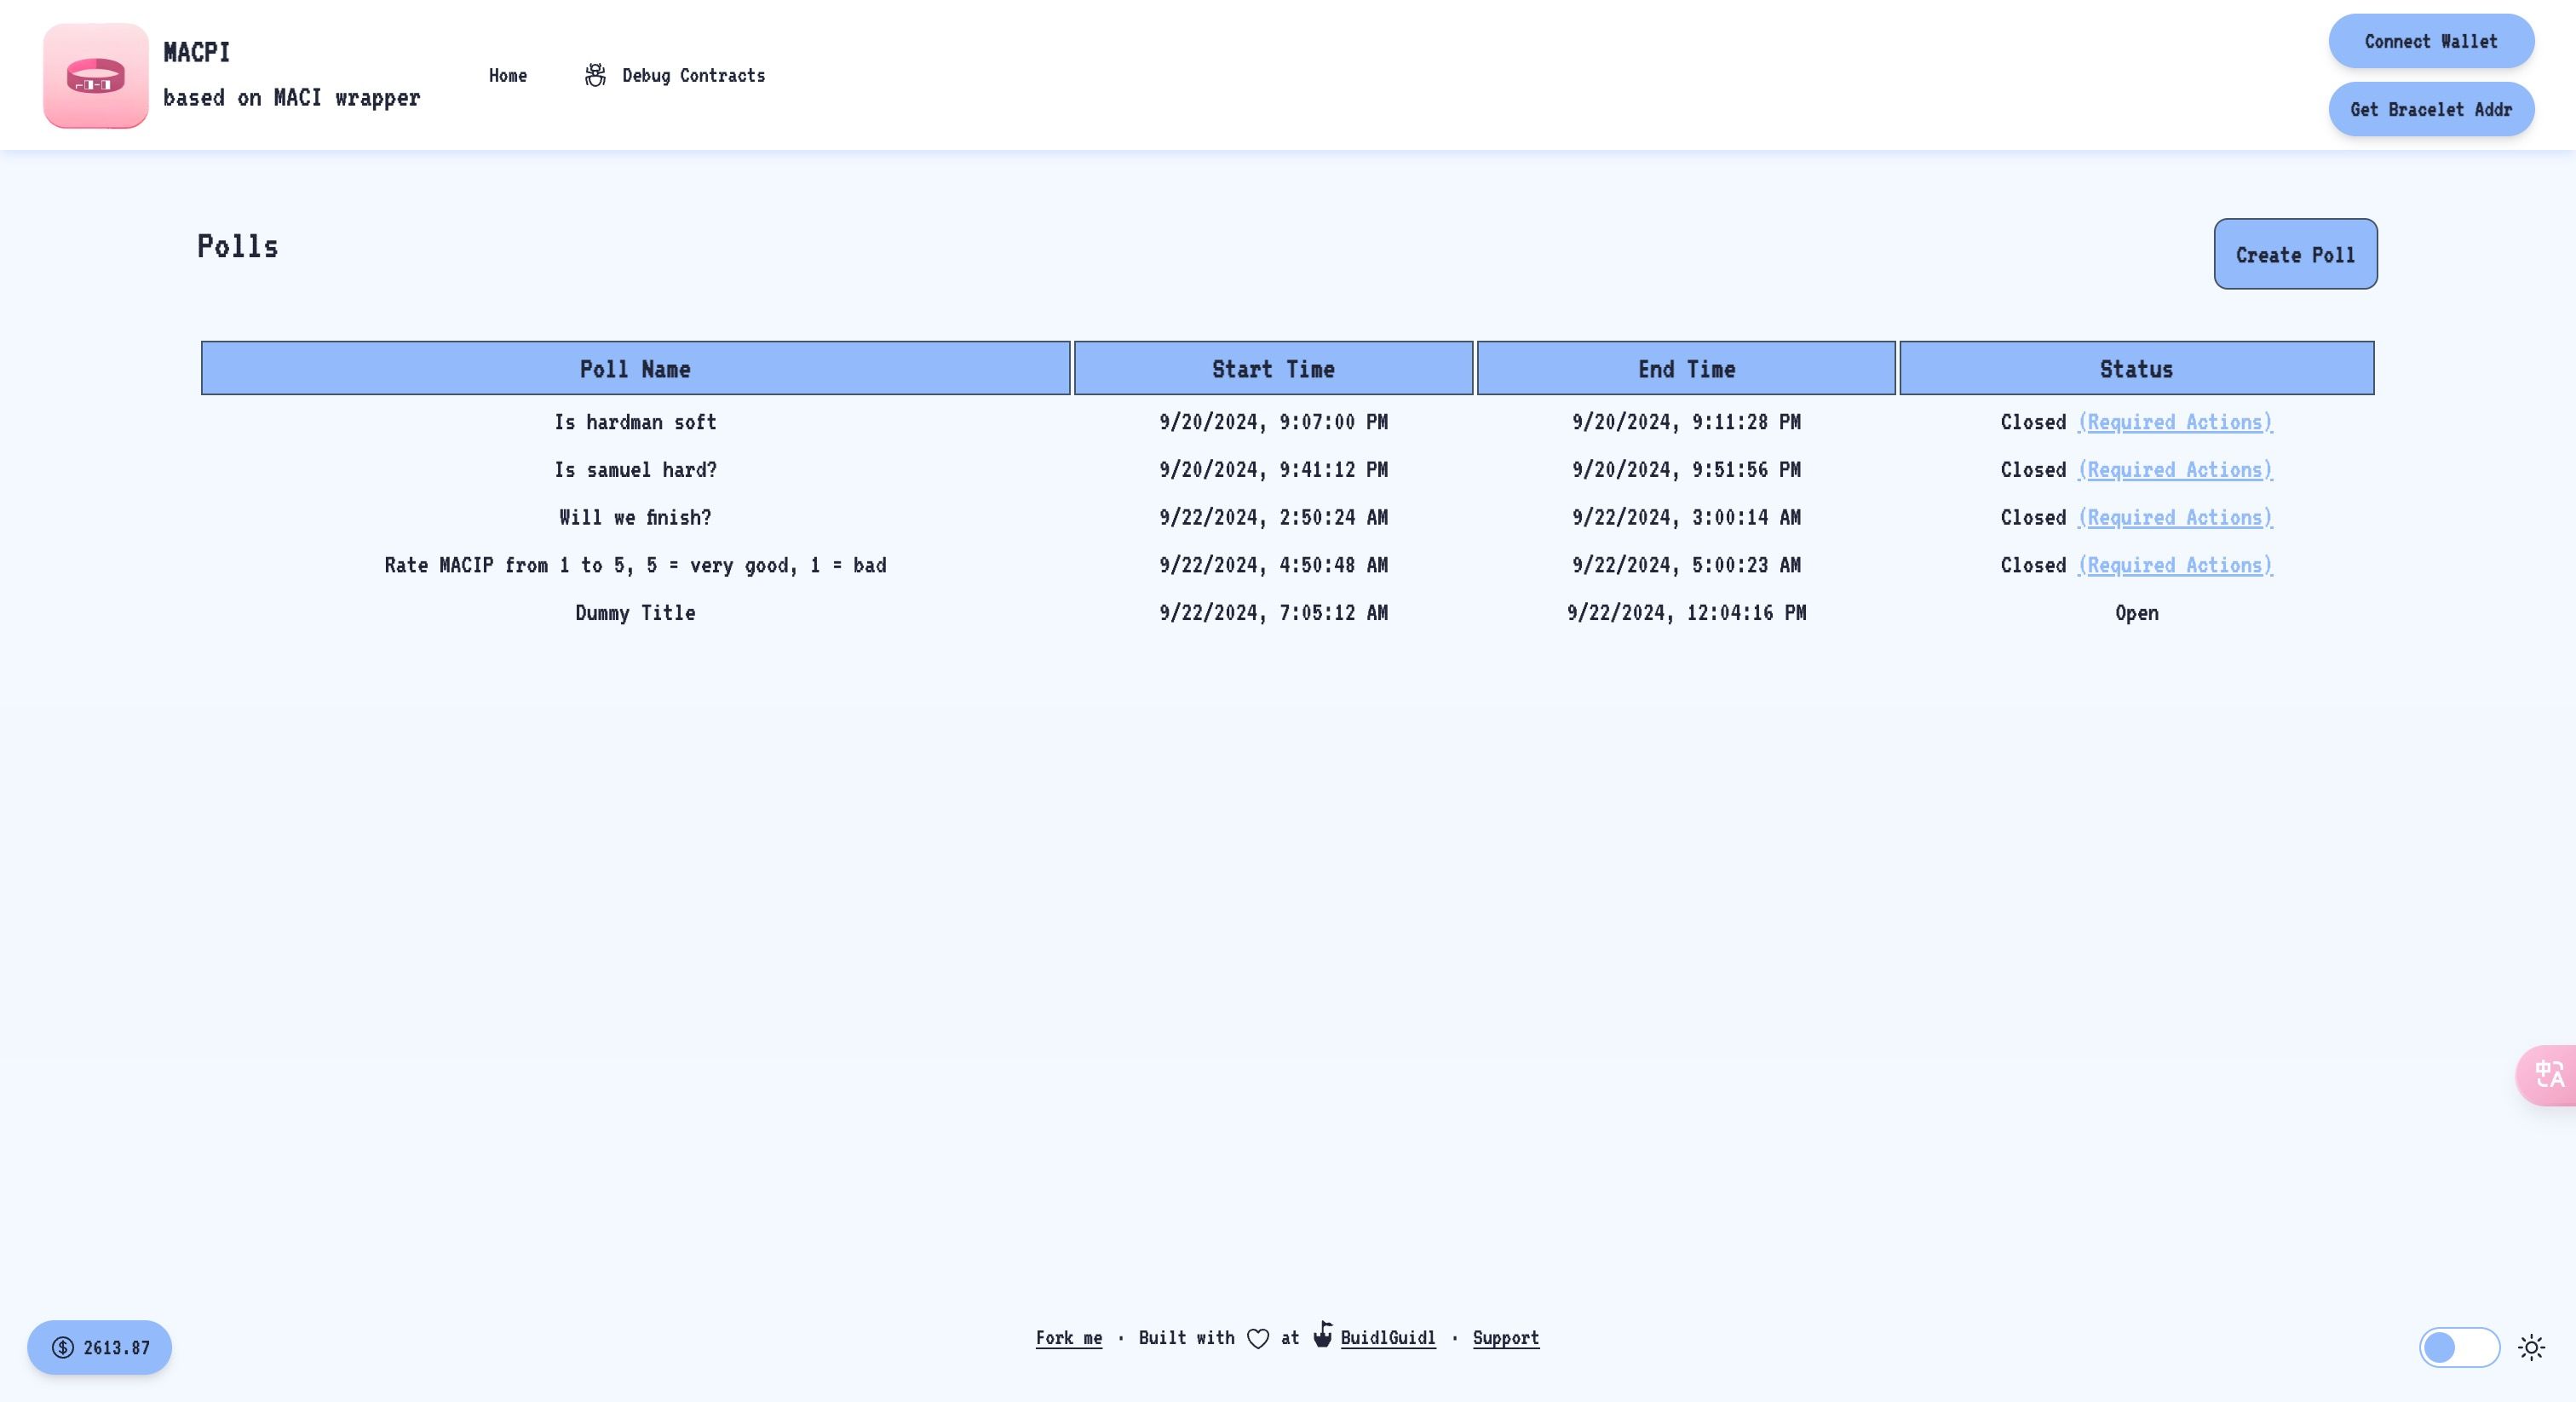Click Create Poll button

tap(2297, 254)
